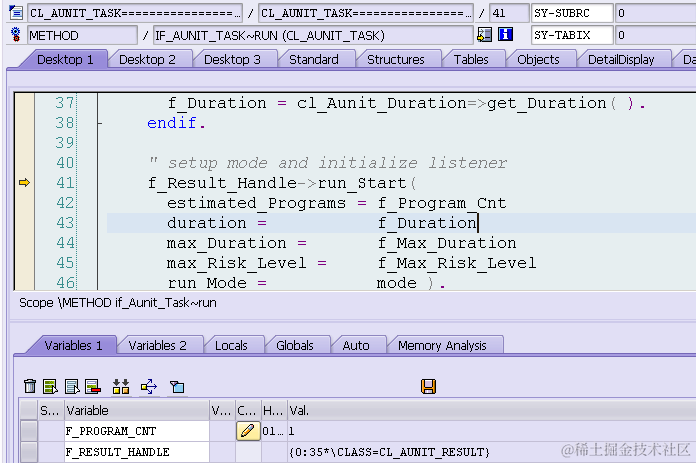696x463 pixels.
Task: Open the Standard tab
Action: click(314, 59)
